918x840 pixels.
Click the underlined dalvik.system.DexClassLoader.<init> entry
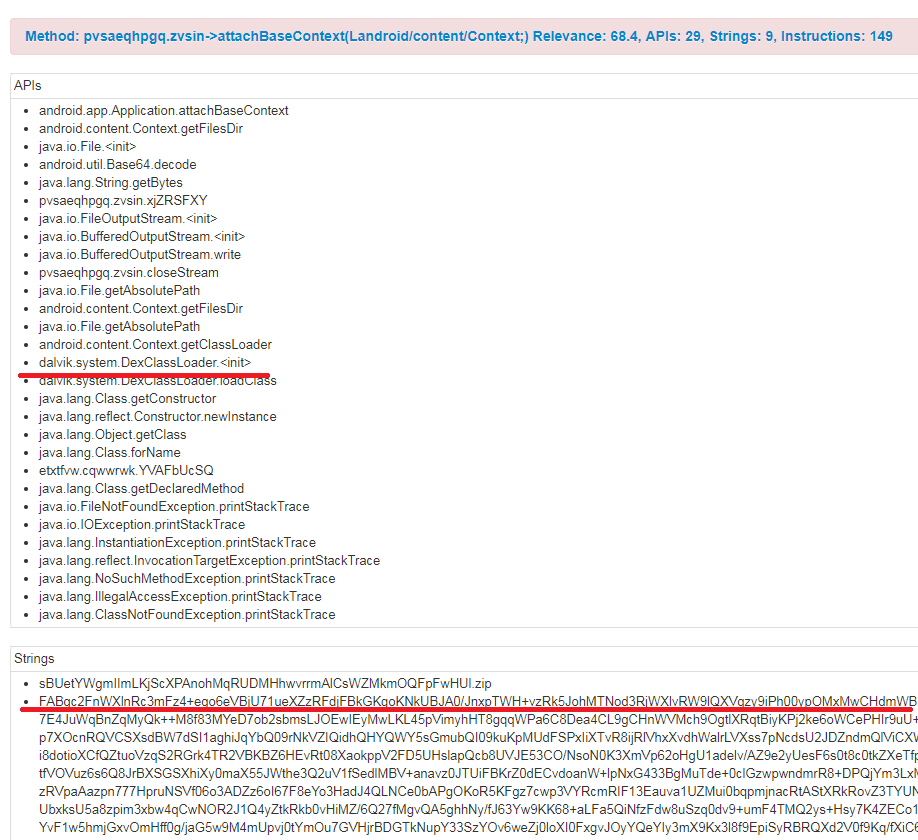145,362
